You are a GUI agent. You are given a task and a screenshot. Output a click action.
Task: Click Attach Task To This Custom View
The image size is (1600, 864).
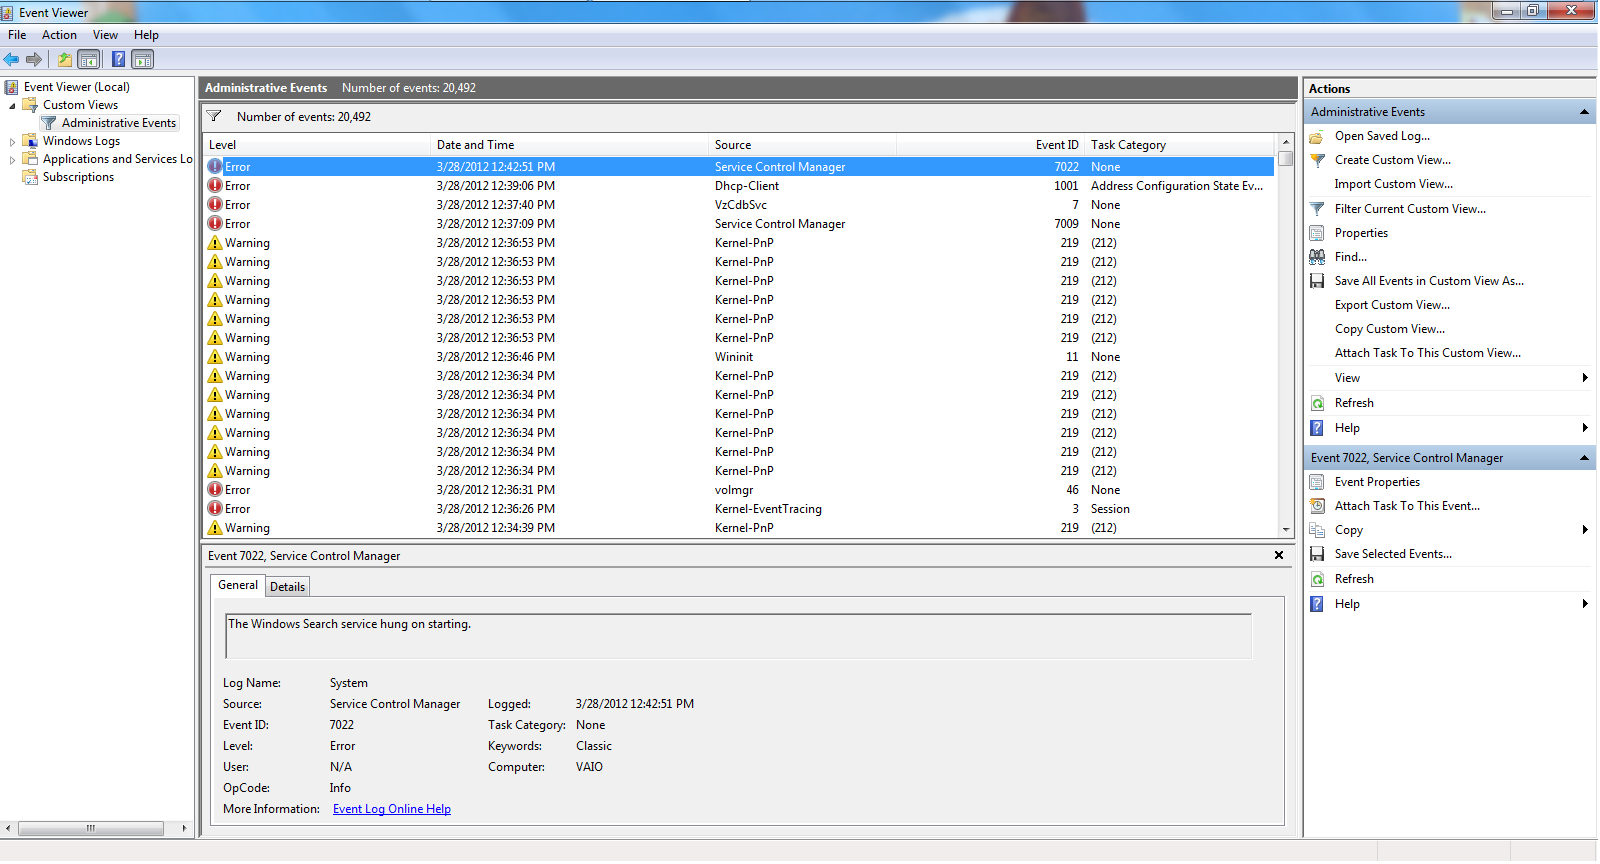coord(1427,353)
